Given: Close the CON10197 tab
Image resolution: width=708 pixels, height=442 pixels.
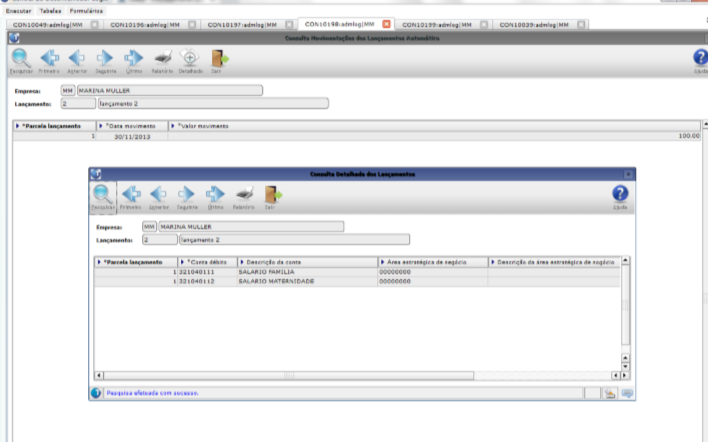Looking at the screenshot, I should [289, 24].
